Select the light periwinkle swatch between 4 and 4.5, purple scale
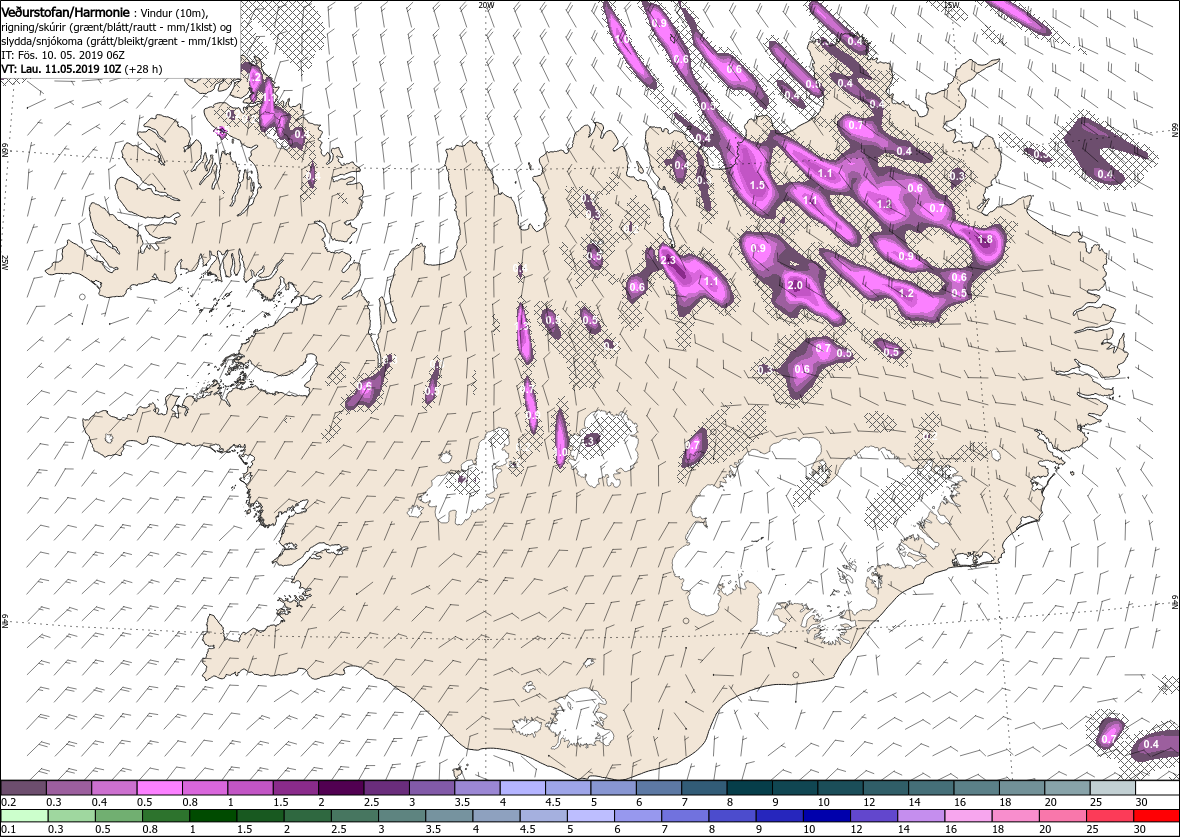The height and width of the screenshot is (837, 1180). pos(522,787)
